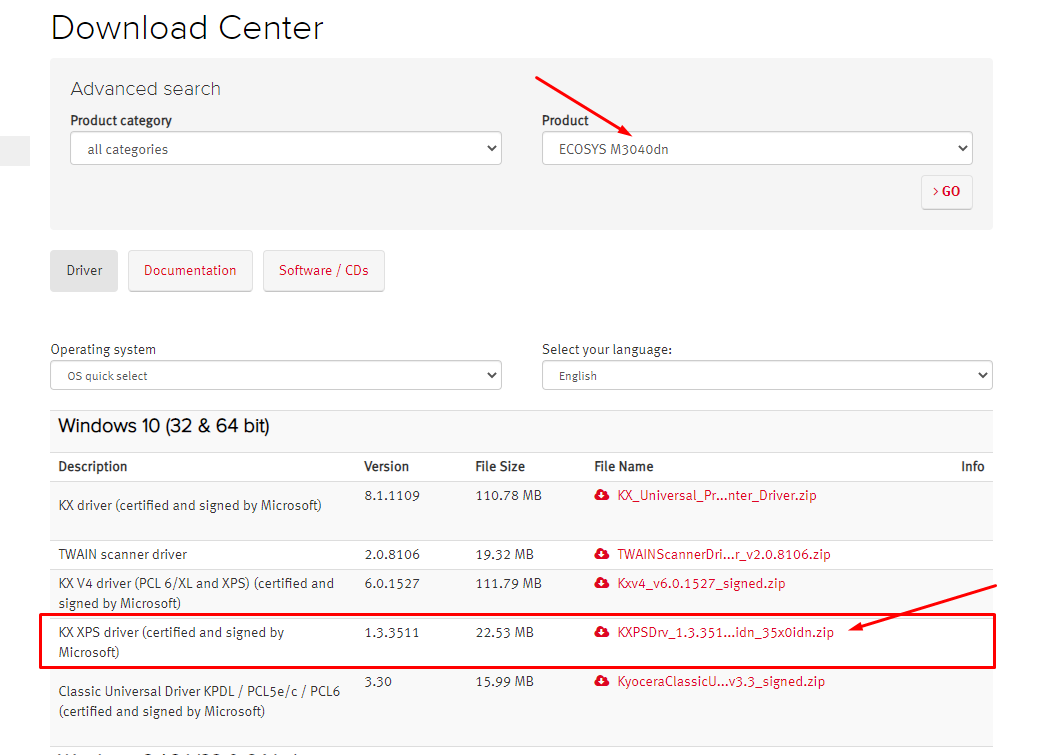Click download icon beside TWAIN scanner driver file
The height and width of the screenshot is (755, 1053).
602,554
